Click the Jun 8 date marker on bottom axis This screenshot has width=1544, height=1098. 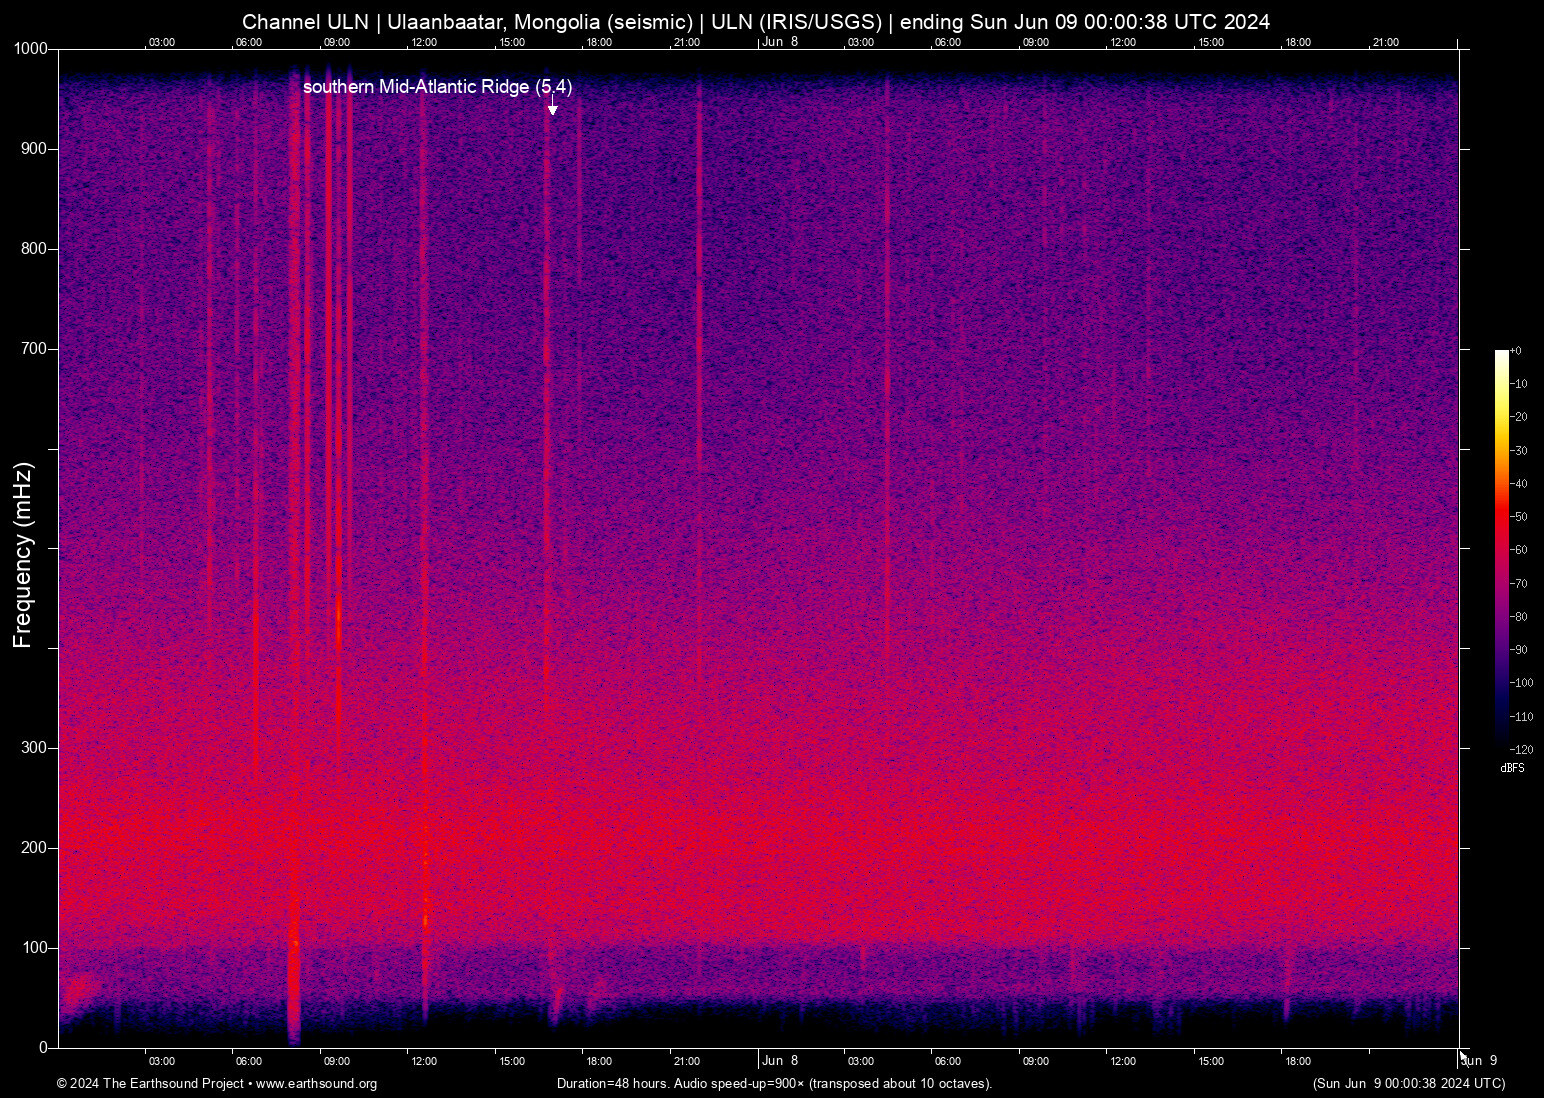(x=780, y=1061)
